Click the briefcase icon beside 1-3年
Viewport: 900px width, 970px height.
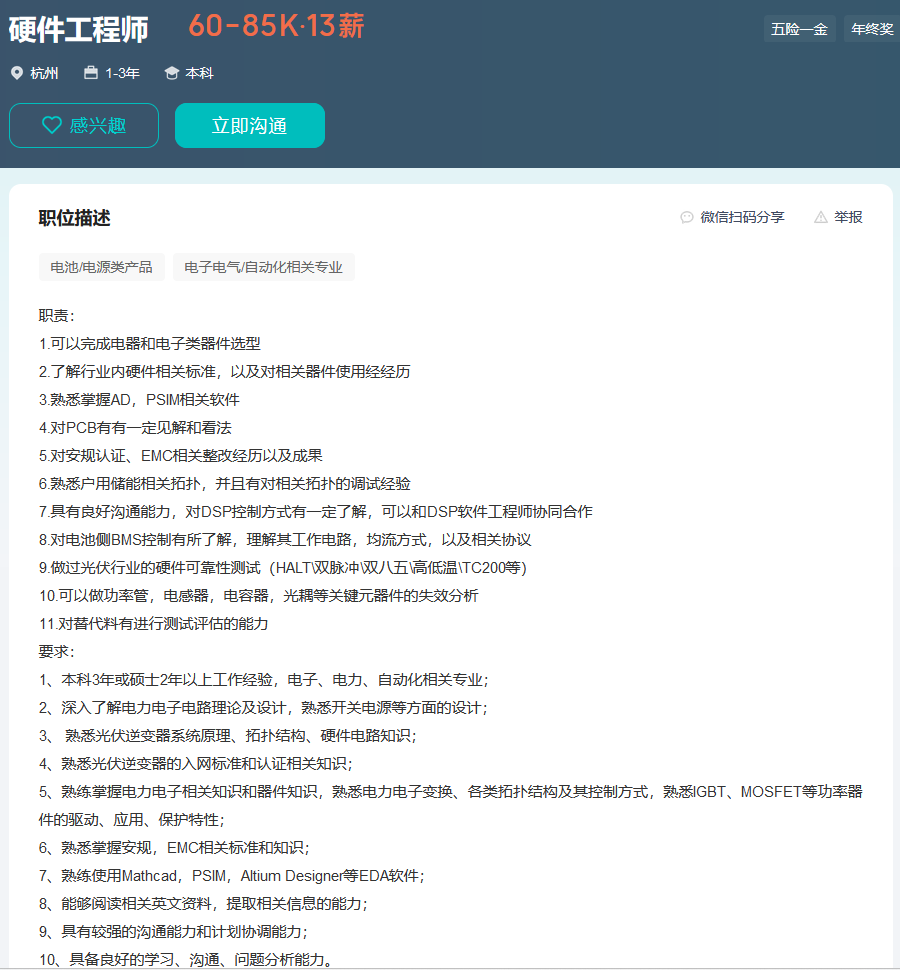(x=91, y=73)
